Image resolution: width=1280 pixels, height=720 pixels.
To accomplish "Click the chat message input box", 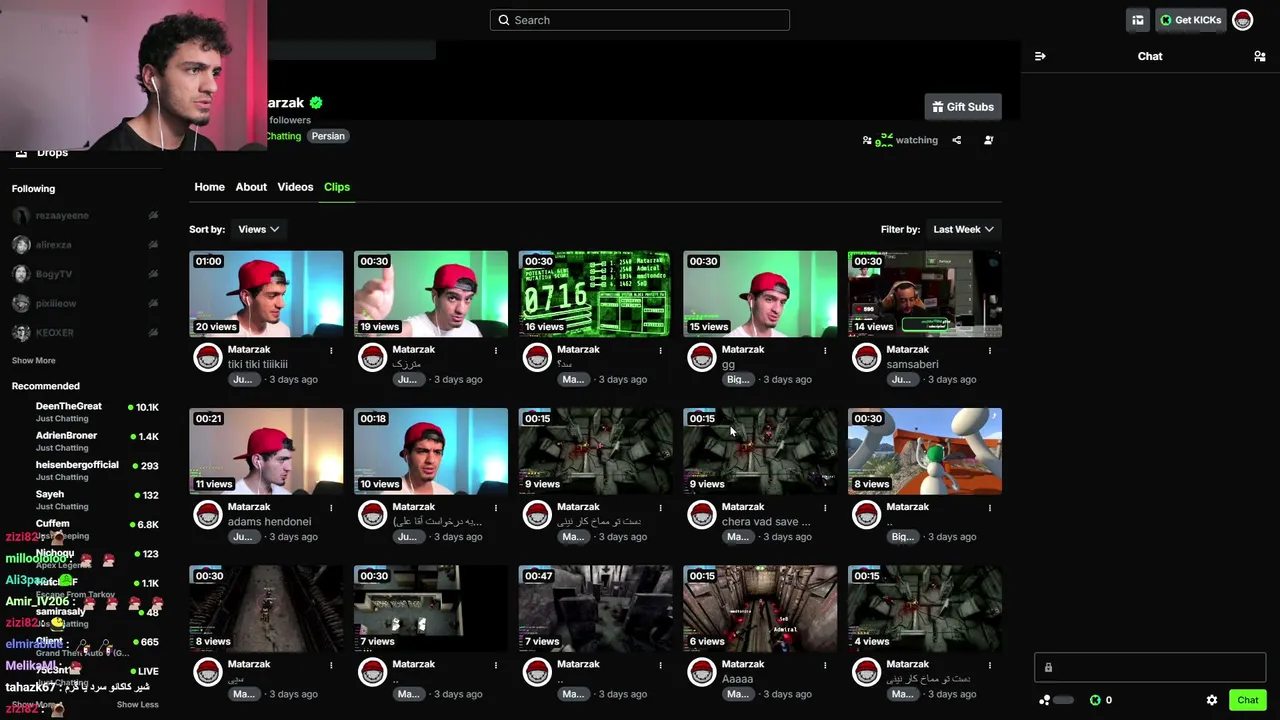I will coord(1150,667).
